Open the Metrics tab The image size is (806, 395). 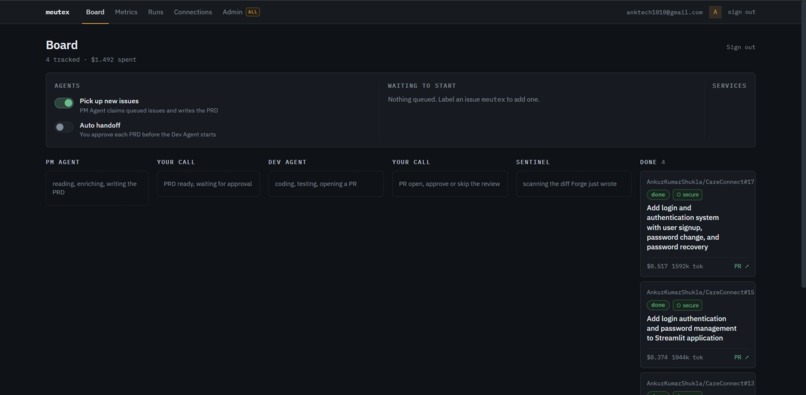click(x=126, y=12)
